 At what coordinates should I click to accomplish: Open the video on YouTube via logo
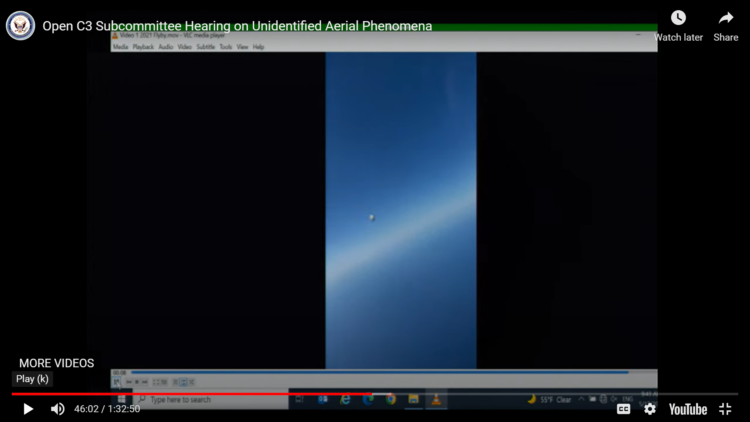pyautogui.click(x=688, y=409)
